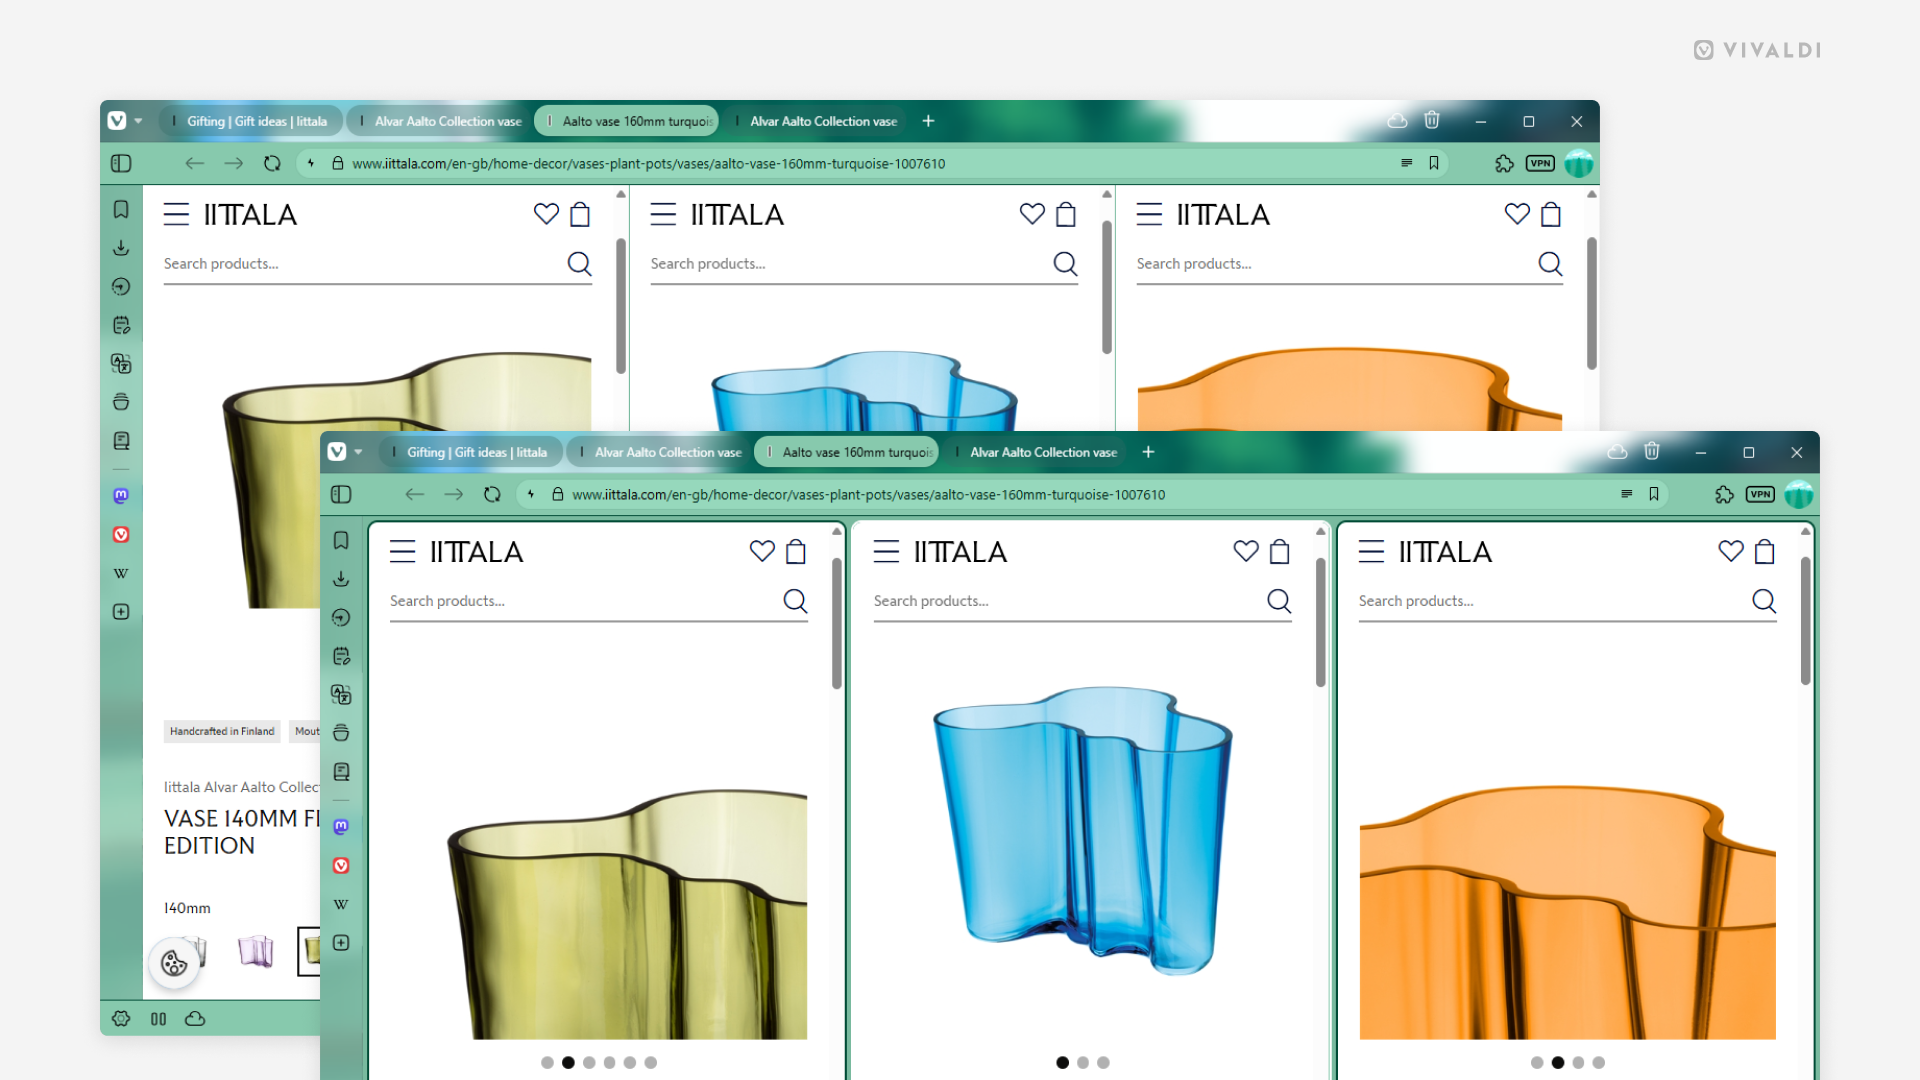This screenshot has width=1920, height=1080.
Task: Open hamburger menu in back window middle tile
Action: coord(663,214)
